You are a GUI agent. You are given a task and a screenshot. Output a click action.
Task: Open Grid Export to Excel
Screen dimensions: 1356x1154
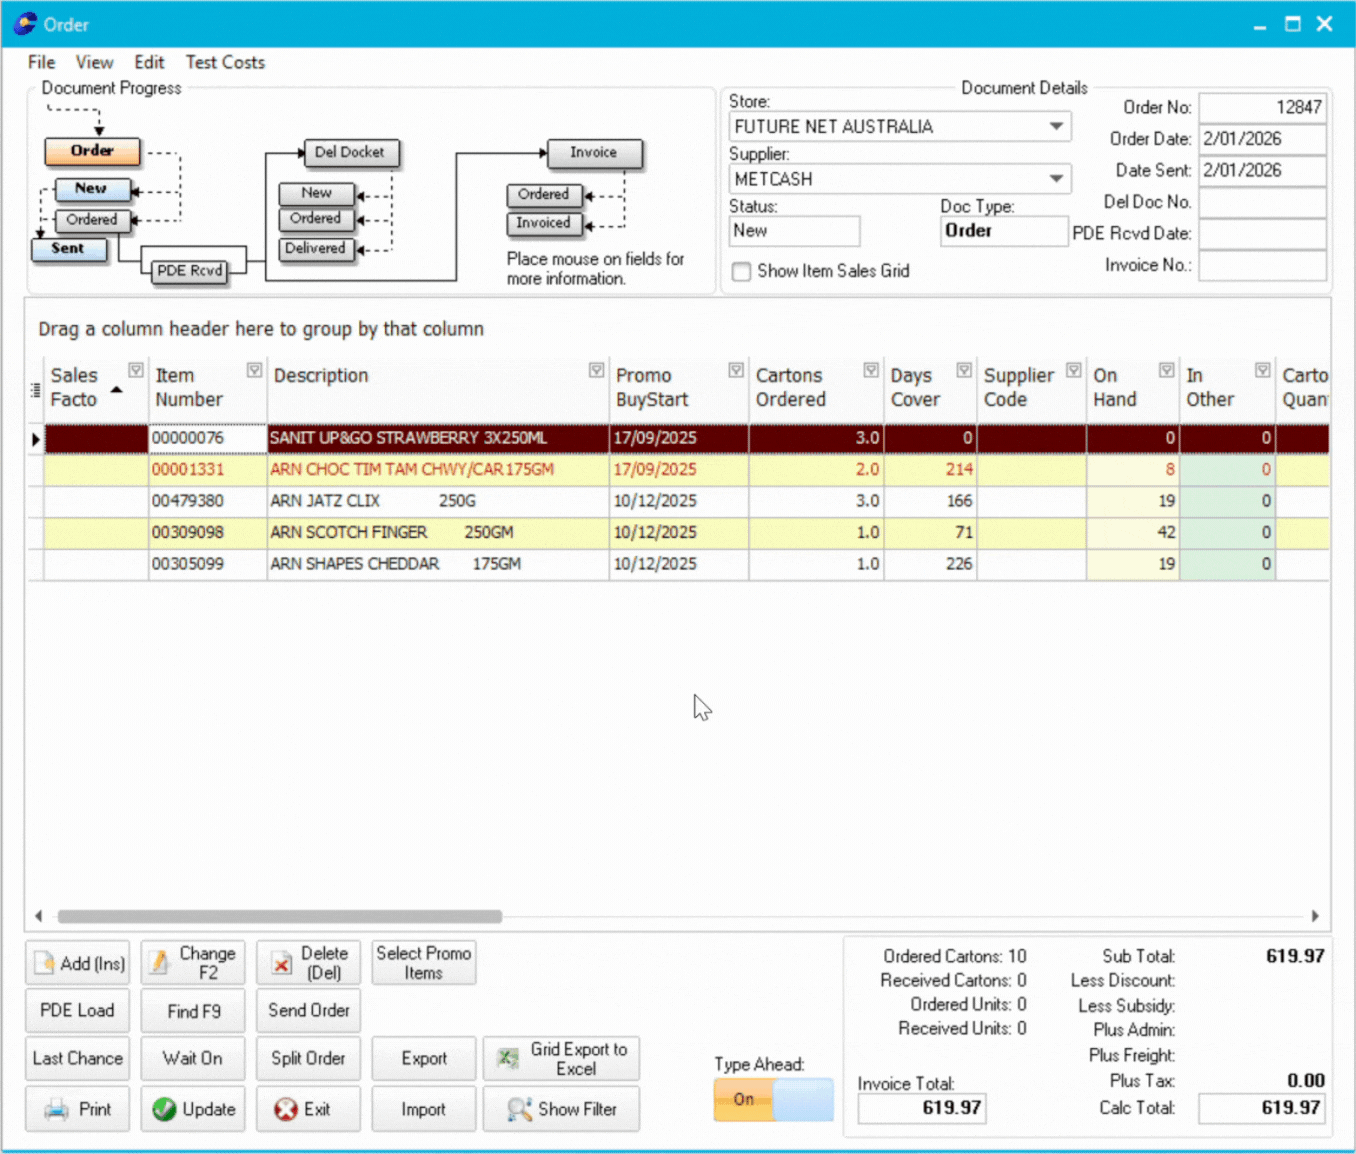coord(561,1059)
